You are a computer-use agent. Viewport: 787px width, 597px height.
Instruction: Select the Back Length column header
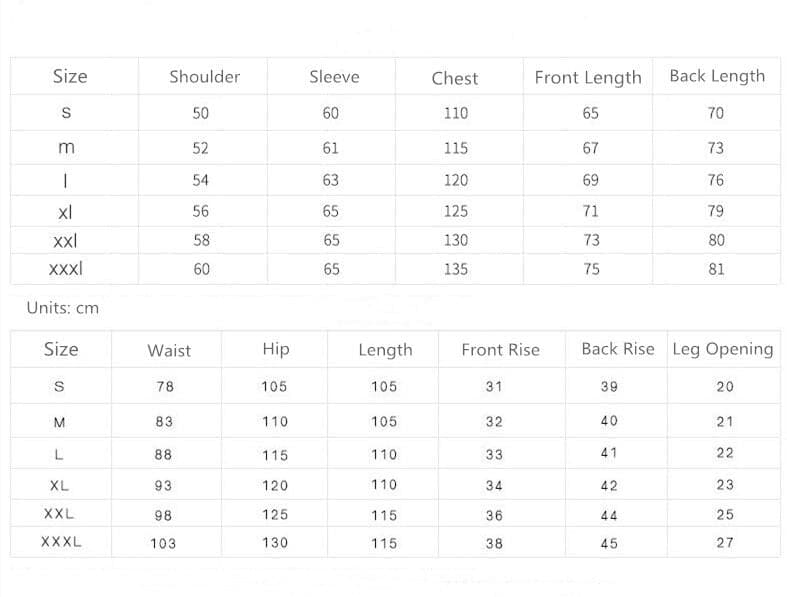[717, 76]
